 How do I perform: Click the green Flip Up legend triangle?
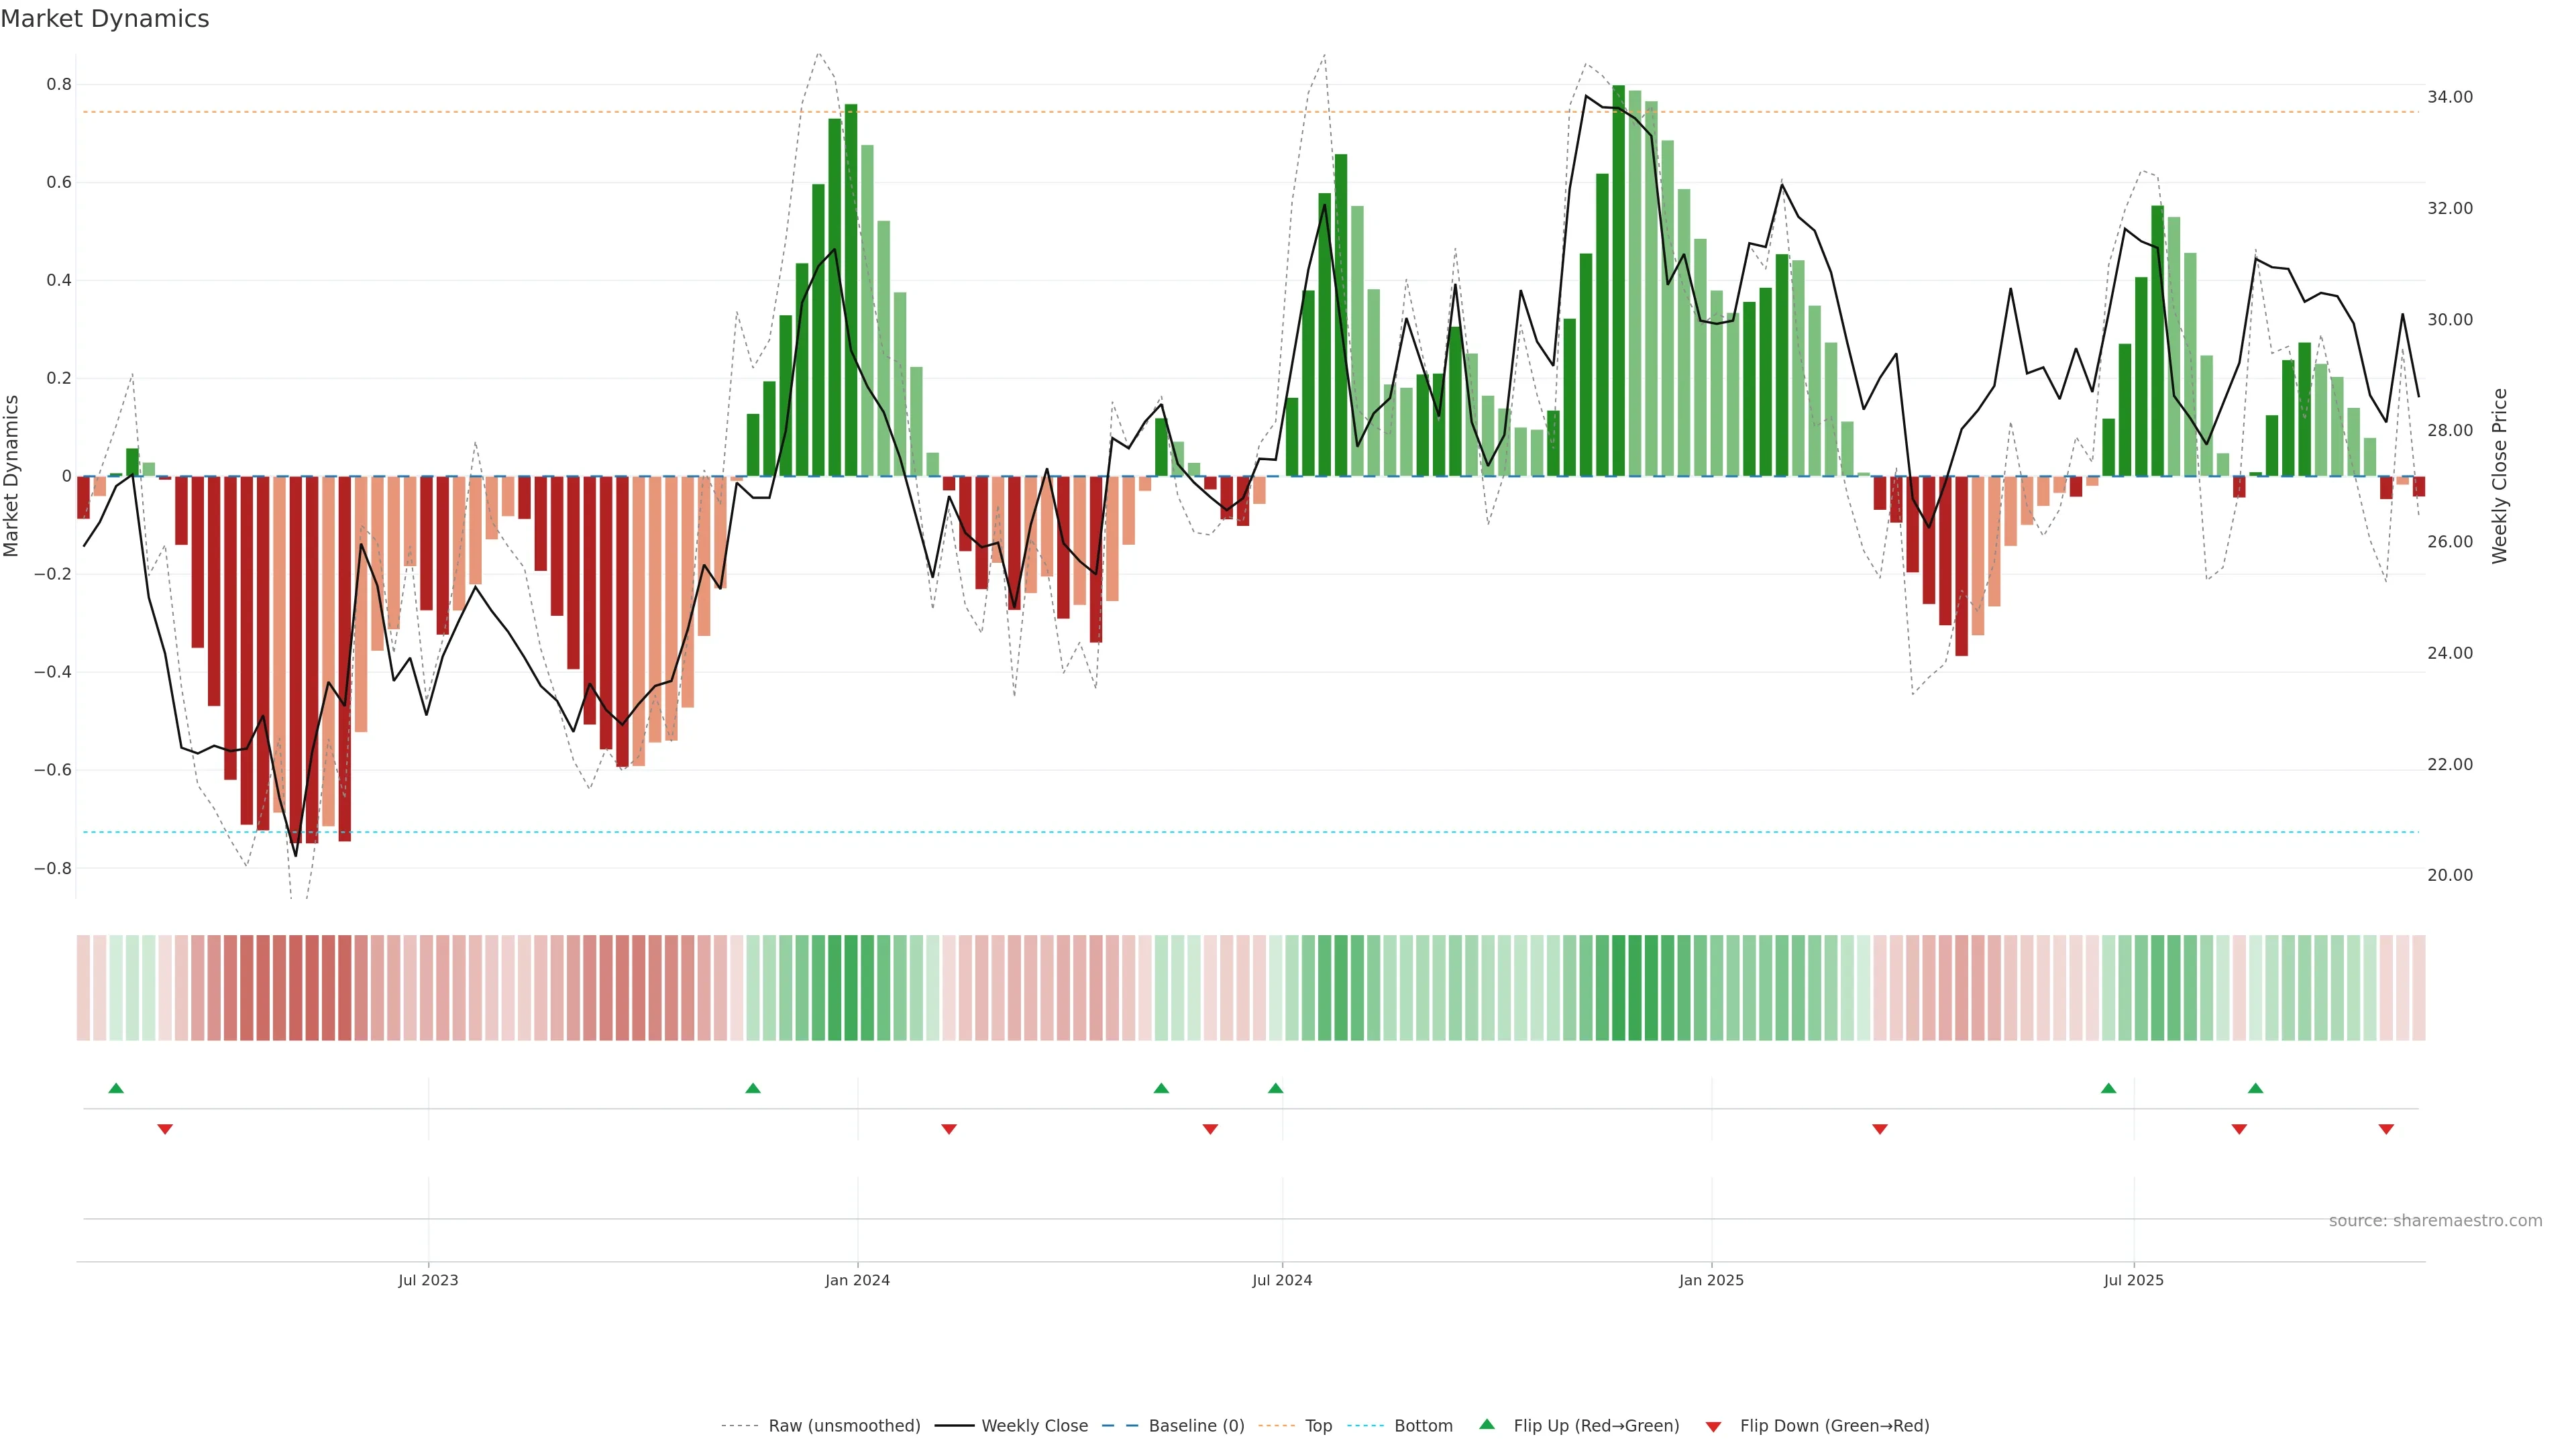pos(1487,1424)
